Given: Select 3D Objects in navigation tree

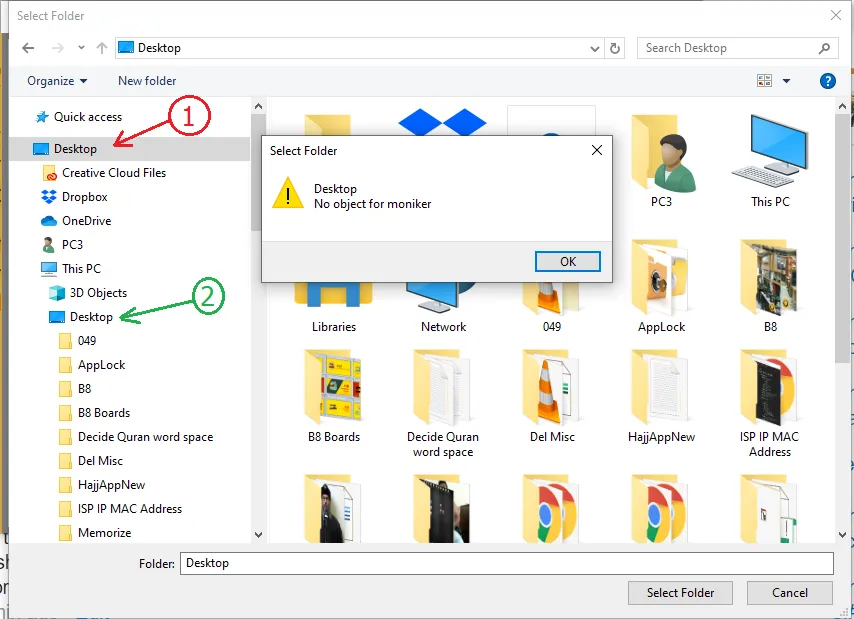Looking at the screenshot, I should point(88,293).
